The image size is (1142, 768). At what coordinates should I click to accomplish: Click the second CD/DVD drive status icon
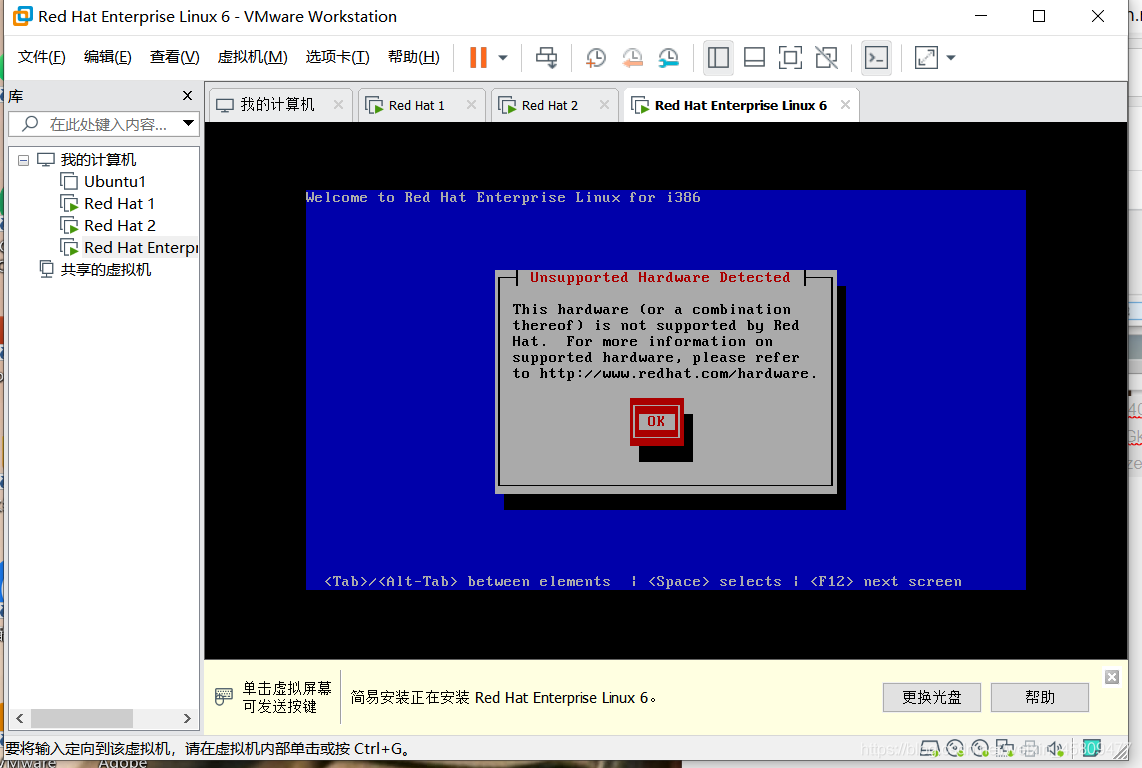coord(980,748)
